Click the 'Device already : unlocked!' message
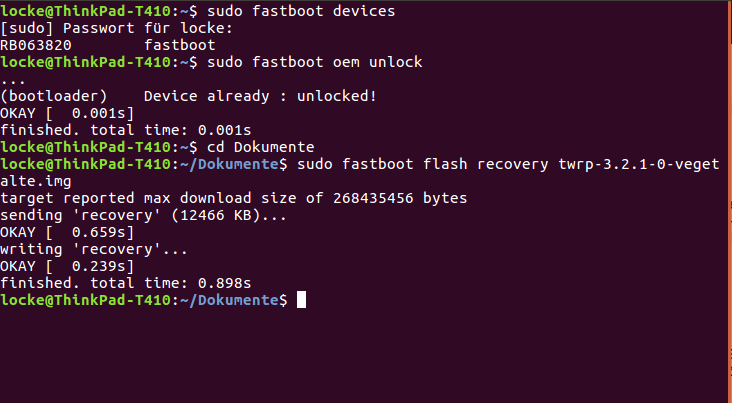The image size is (732, 403). (260, 96)
